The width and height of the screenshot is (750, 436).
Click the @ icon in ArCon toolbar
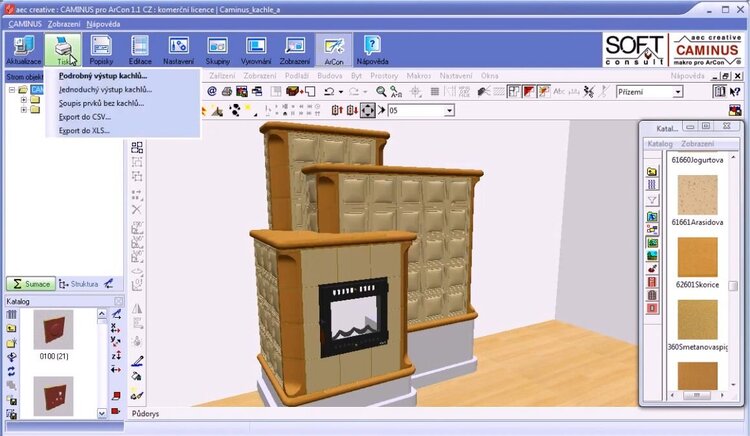pos(212,91)
